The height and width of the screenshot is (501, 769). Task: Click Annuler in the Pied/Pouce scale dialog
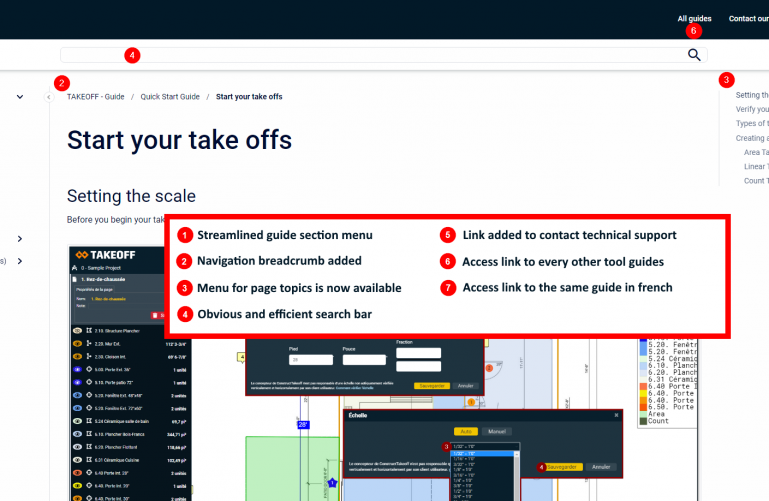click(465, 386)
